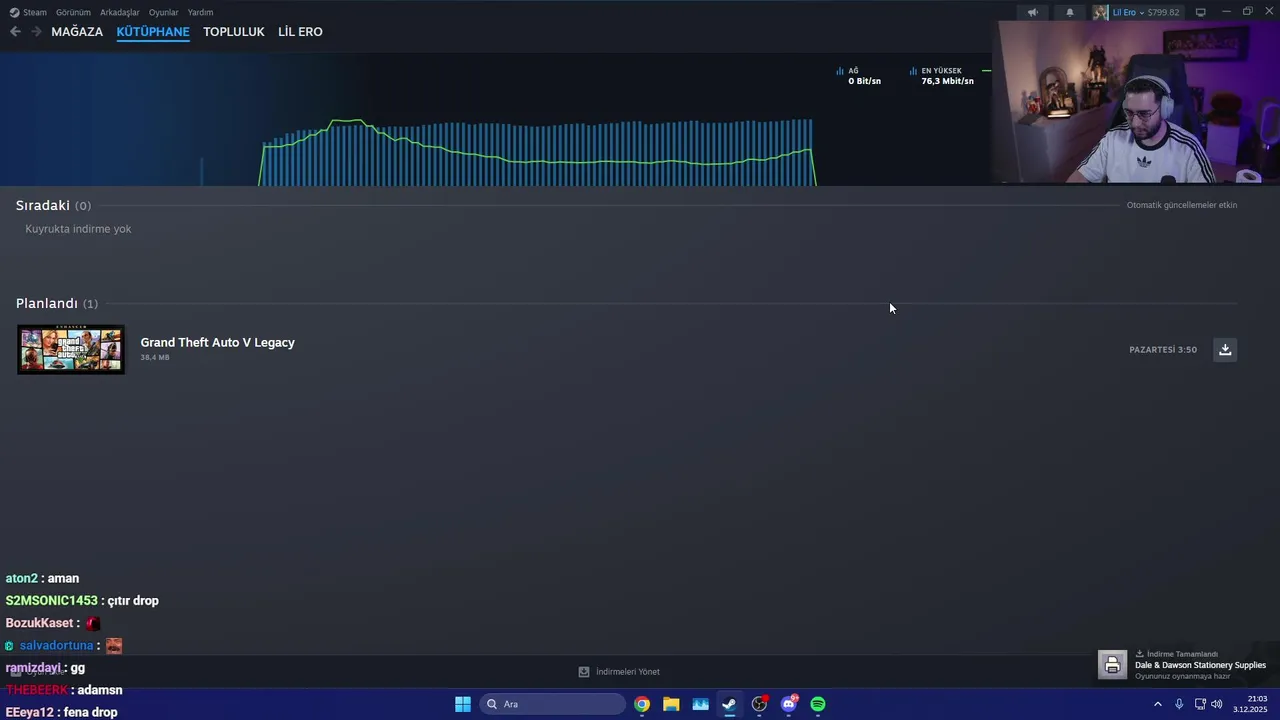1280x720 pixels.
Task: Click the AĞ network speed indicator
Action: [859, 76]
